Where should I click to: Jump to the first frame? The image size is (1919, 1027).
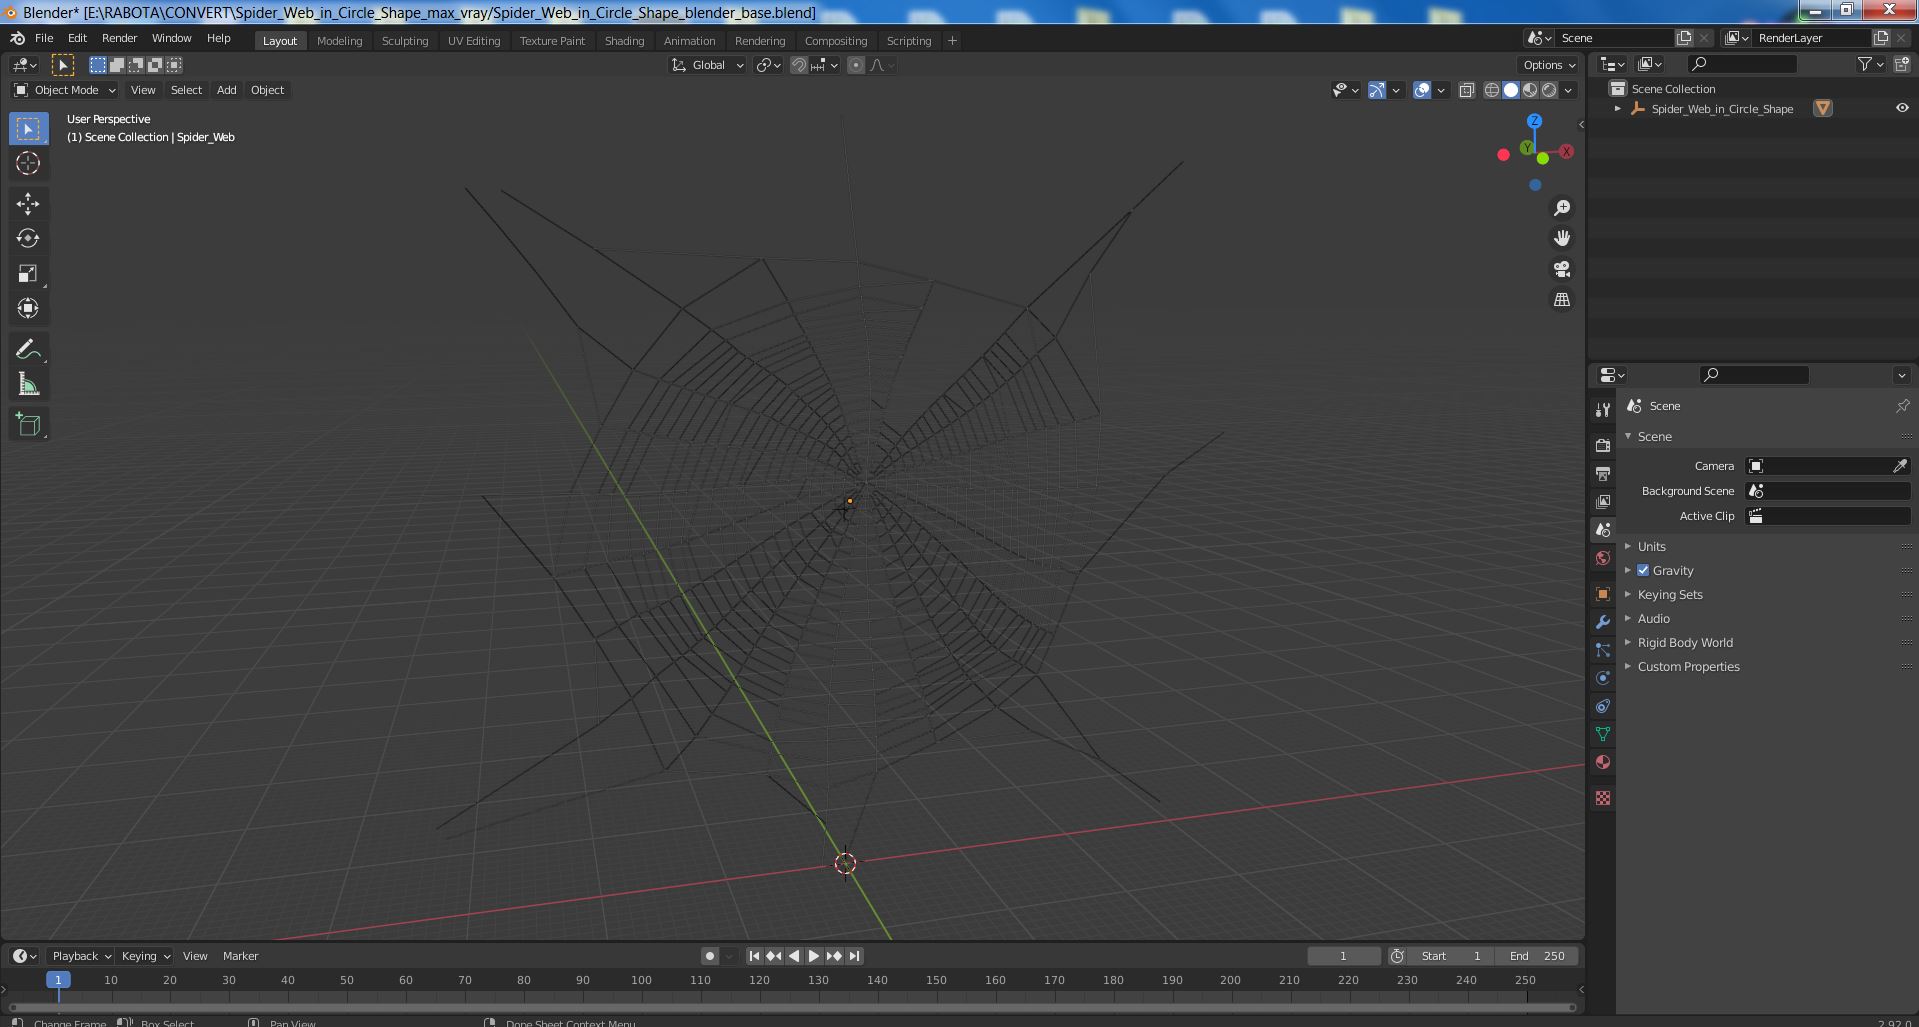point(754,956)
